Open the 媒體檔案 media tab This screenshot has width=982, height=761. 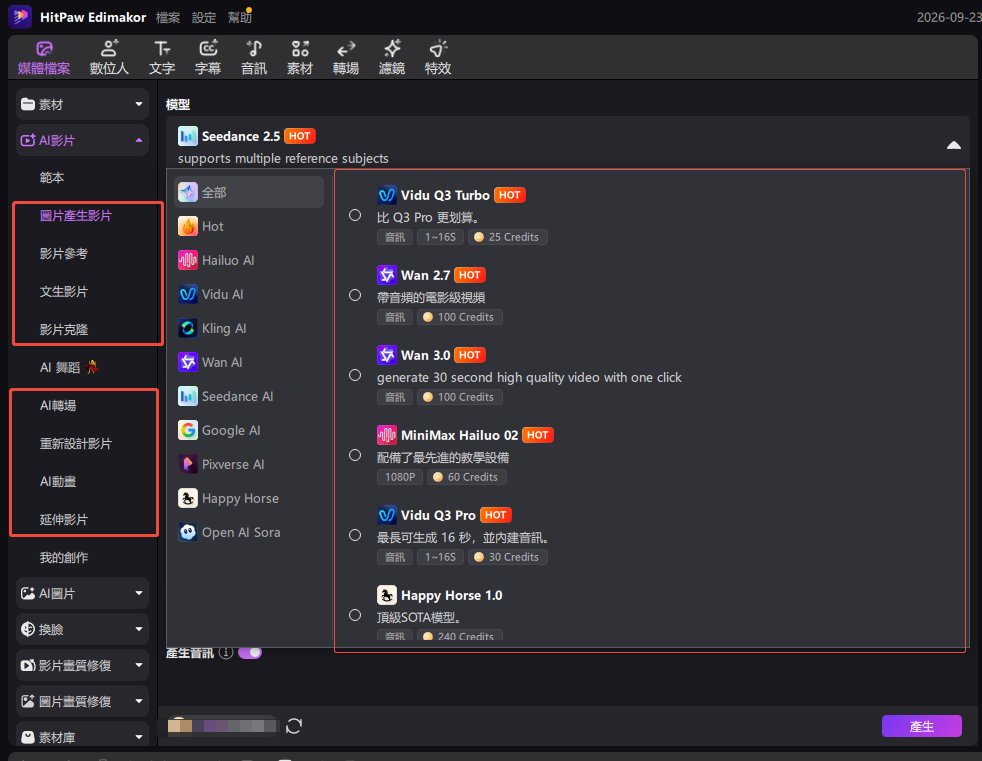click(x=44, y=58)
